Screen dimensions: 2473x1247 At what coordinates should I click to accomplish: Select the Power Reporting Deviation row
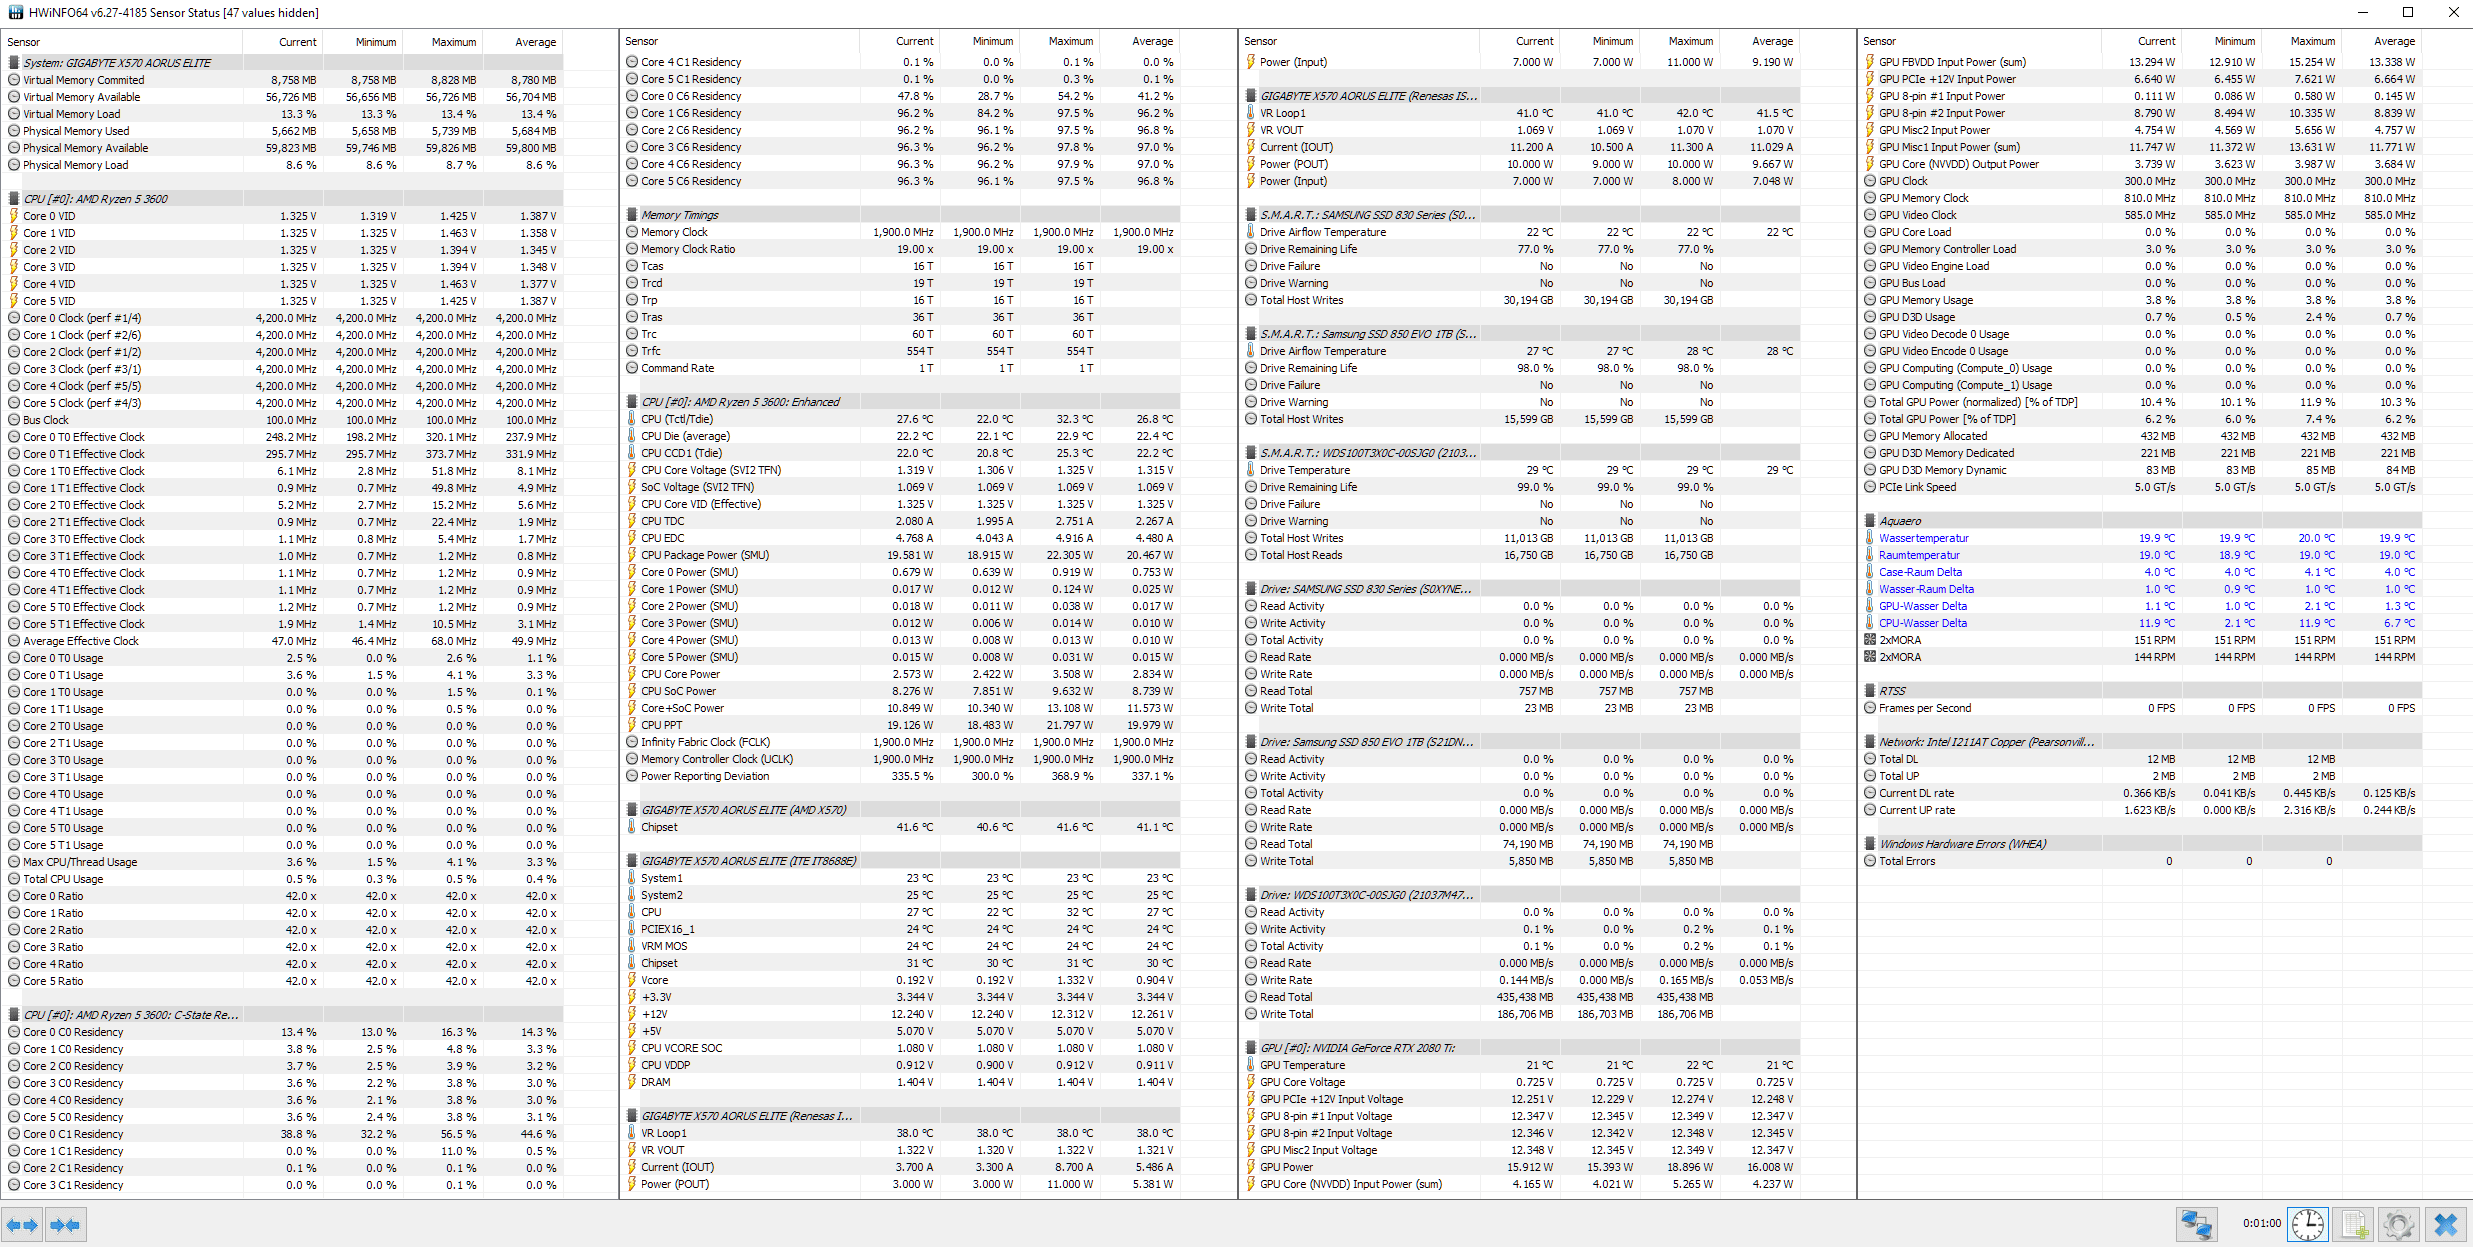[x=901, y=776]
